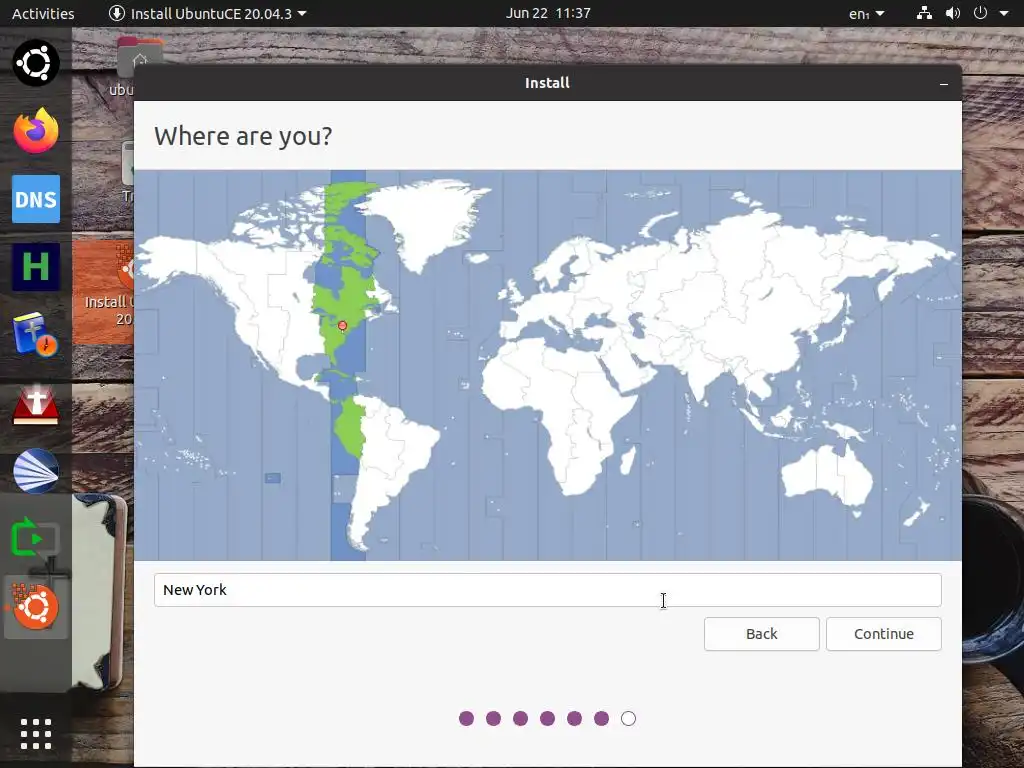The width and height of the screenshot is (1024, 768).
Task: Open the red Bible cross app icon
Action: point(36,404)
